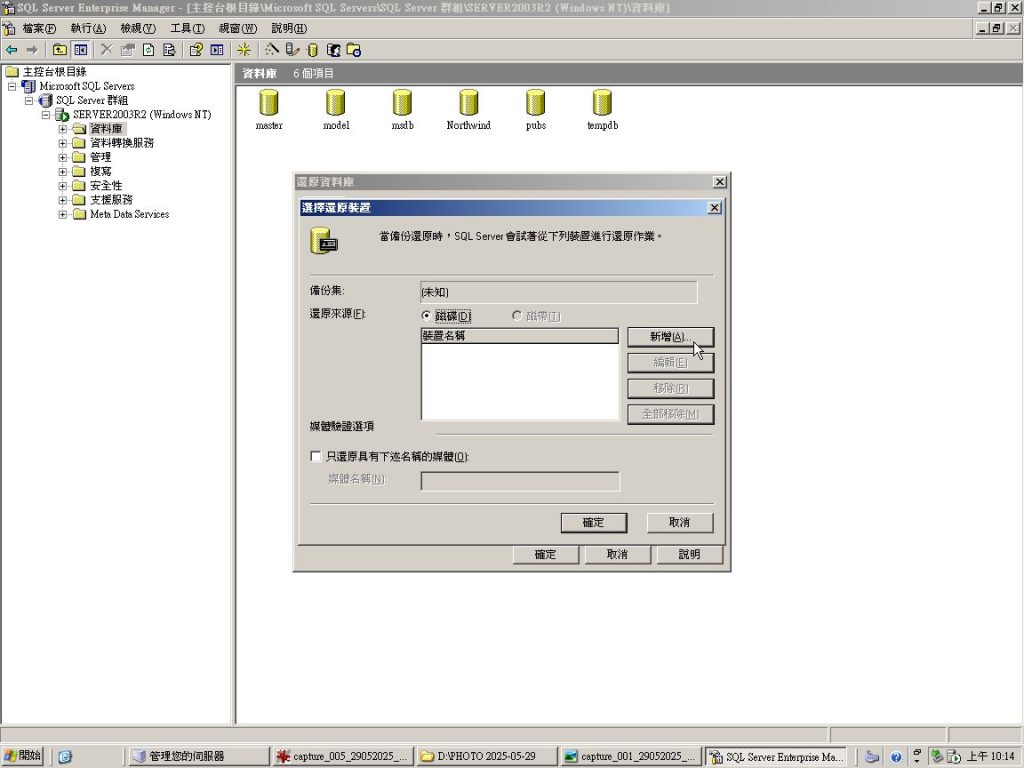The width and height of the screenshot is (1024, 768).
Task: Click the 新增(A)... button
Action: click(x=670, y=337)
